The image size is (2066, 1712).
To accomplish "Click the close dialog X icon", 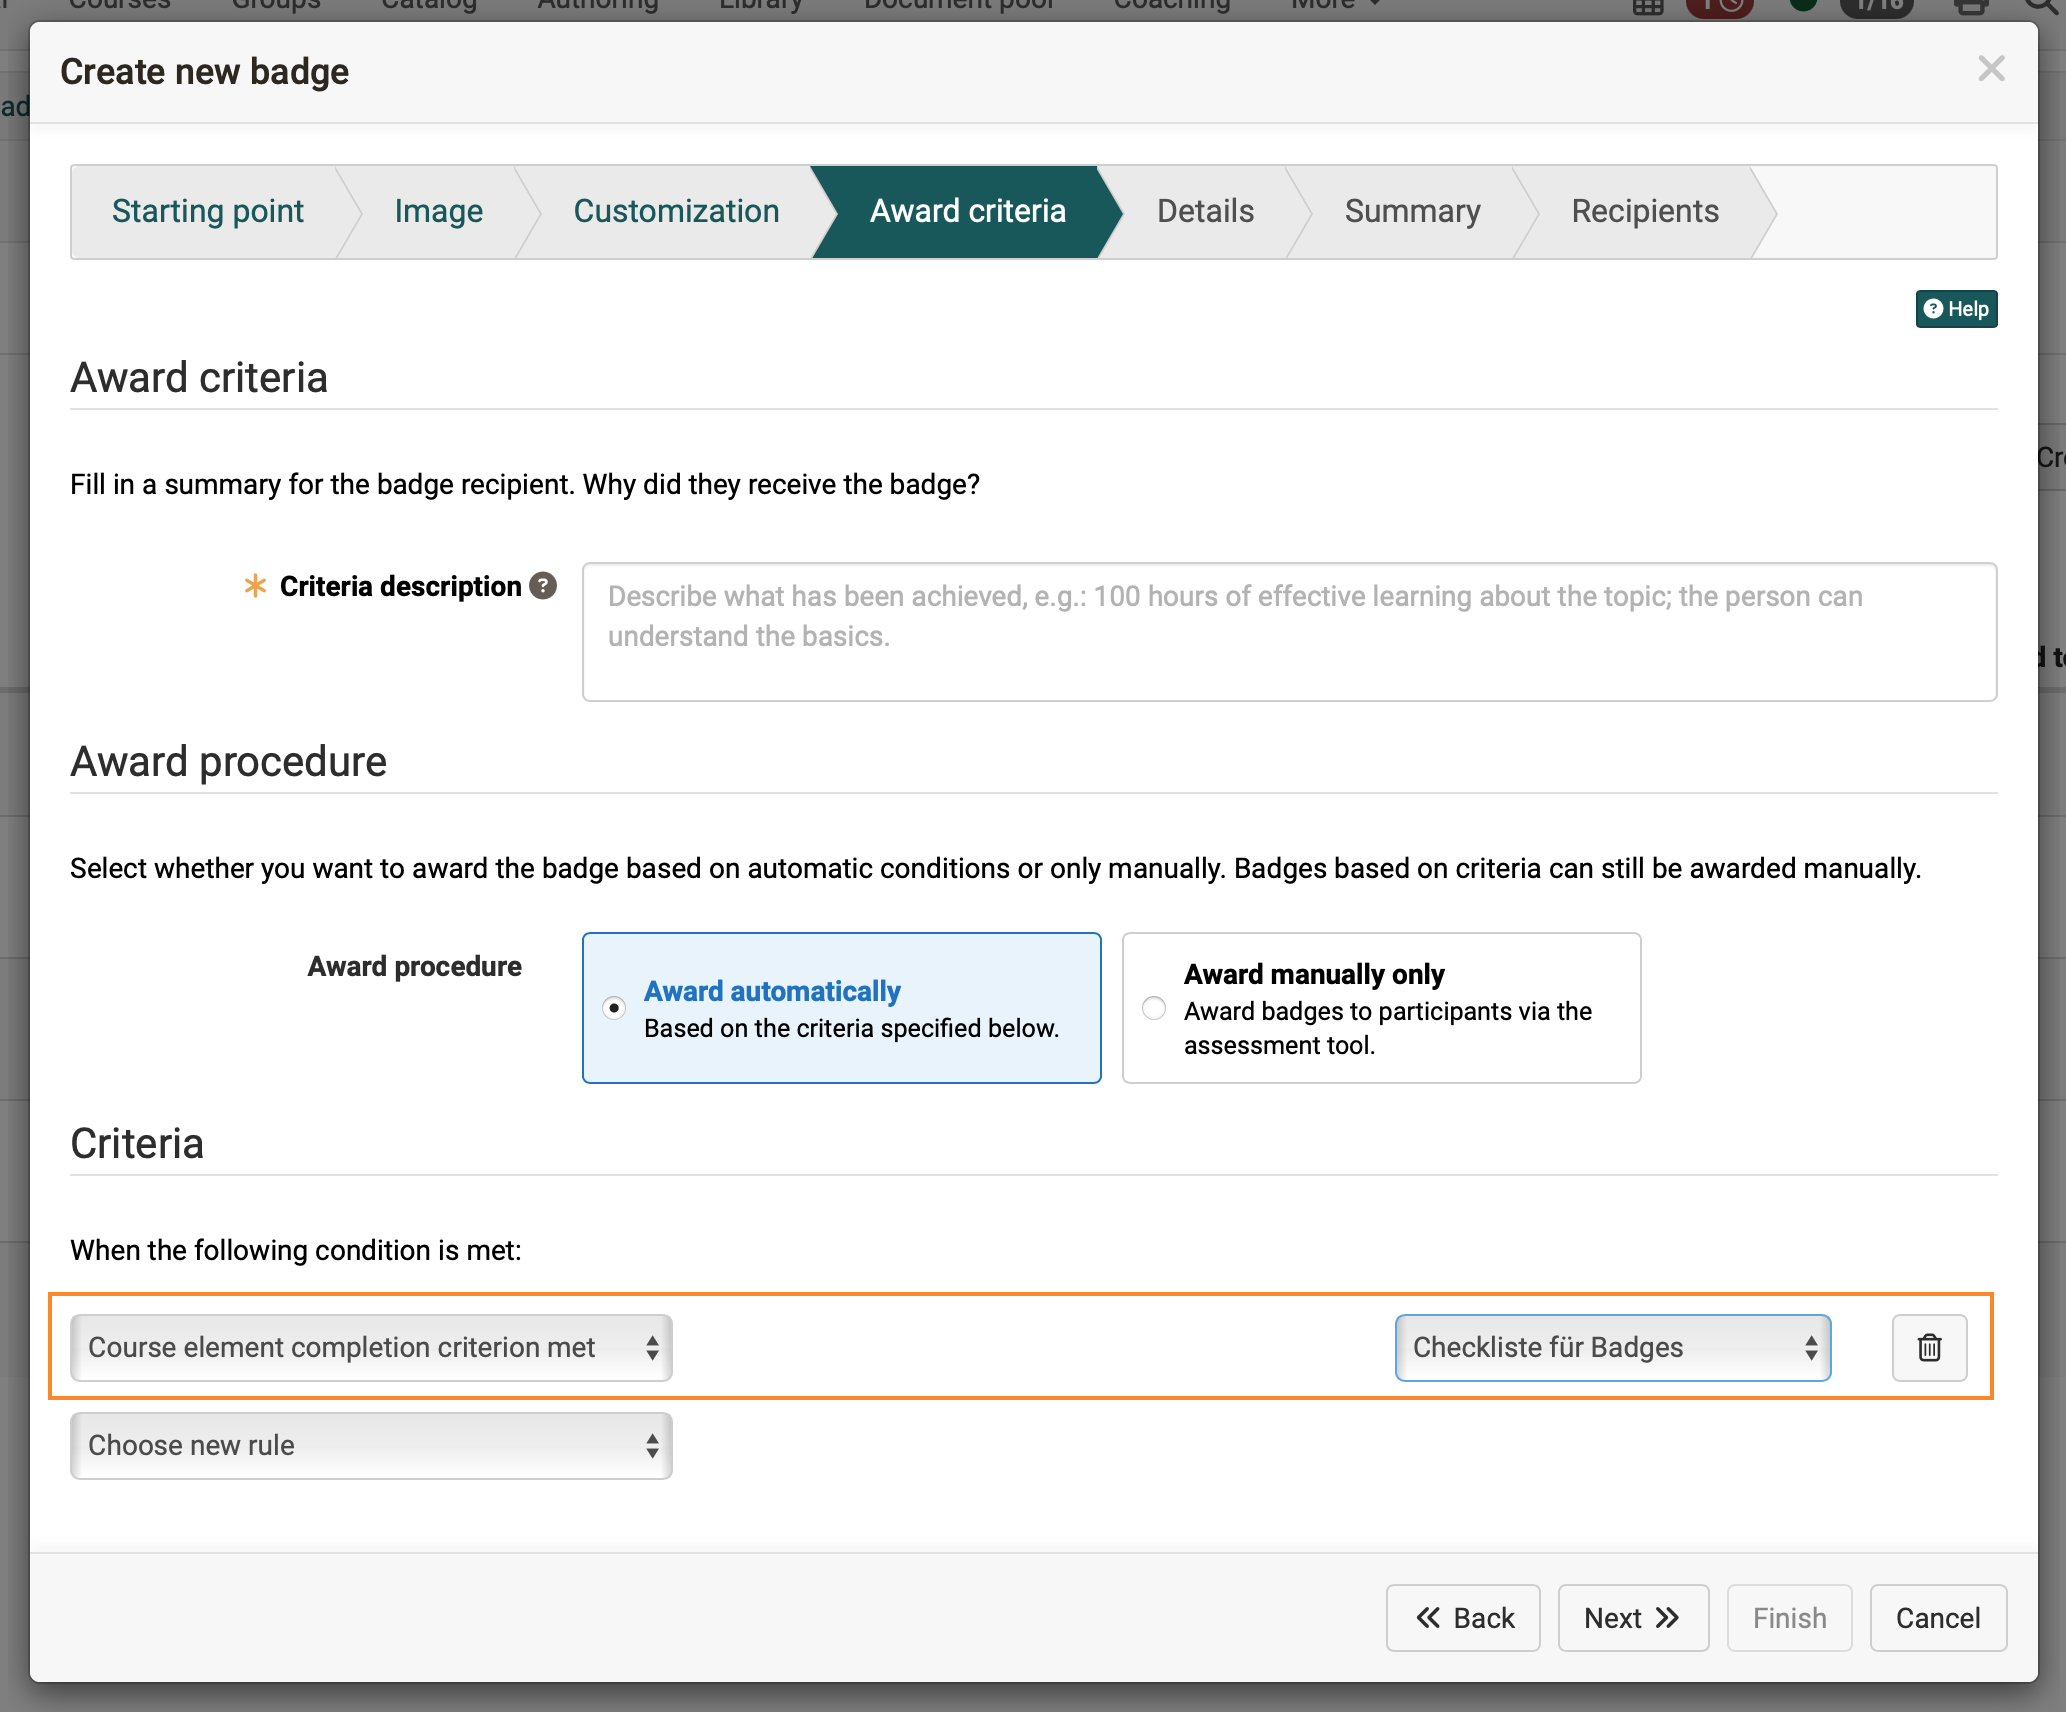I will (x=1990, y=69).
